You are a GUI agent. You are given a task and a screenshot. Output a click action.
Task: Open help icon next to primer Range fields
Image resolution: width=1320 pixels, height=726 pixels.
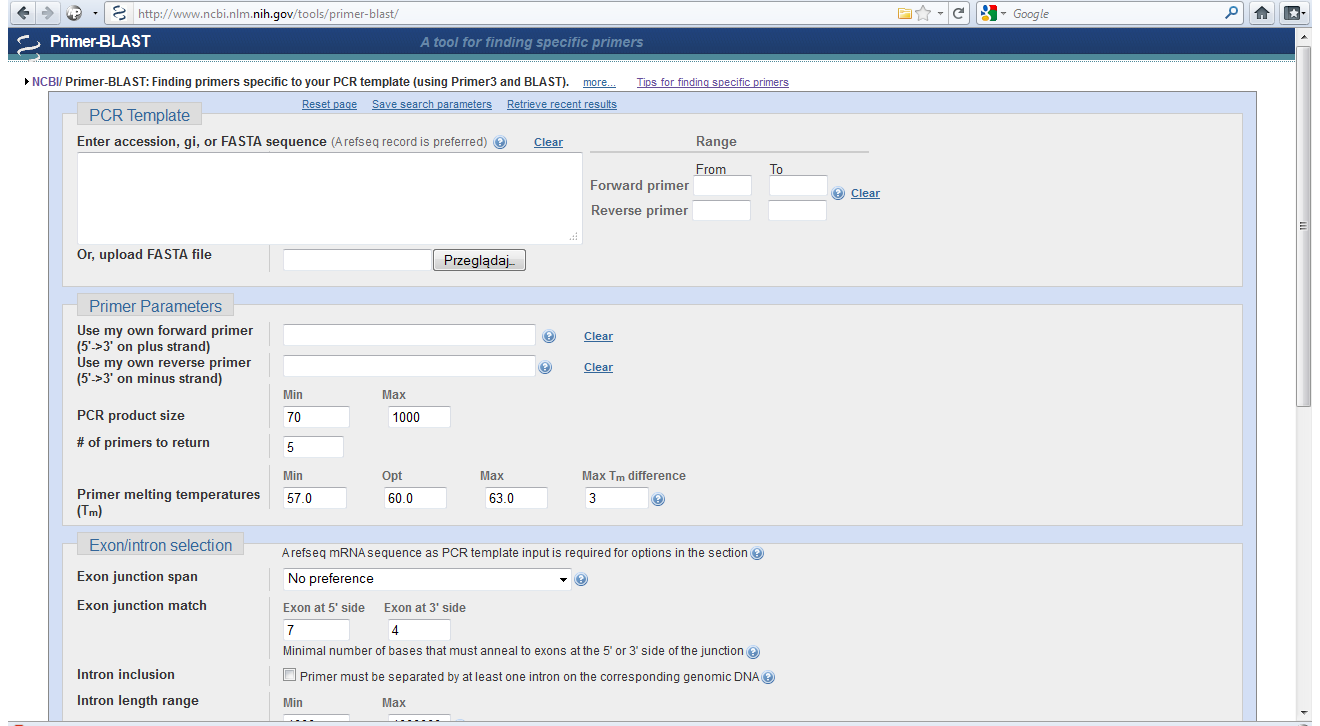pyautogui.click(x=838, y=193)
